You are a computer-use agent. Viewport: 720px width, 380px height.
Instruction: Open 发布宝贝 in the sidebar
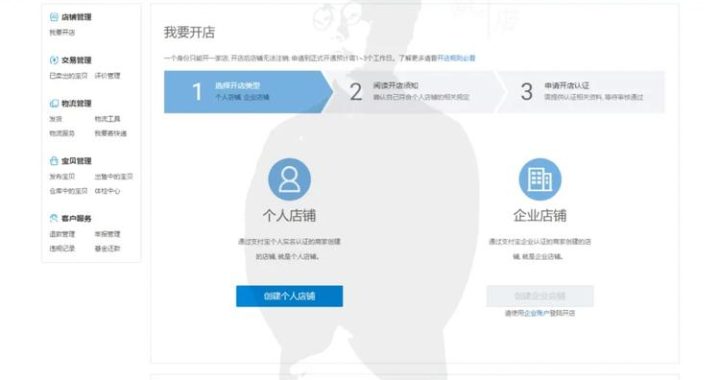point(62,176)
